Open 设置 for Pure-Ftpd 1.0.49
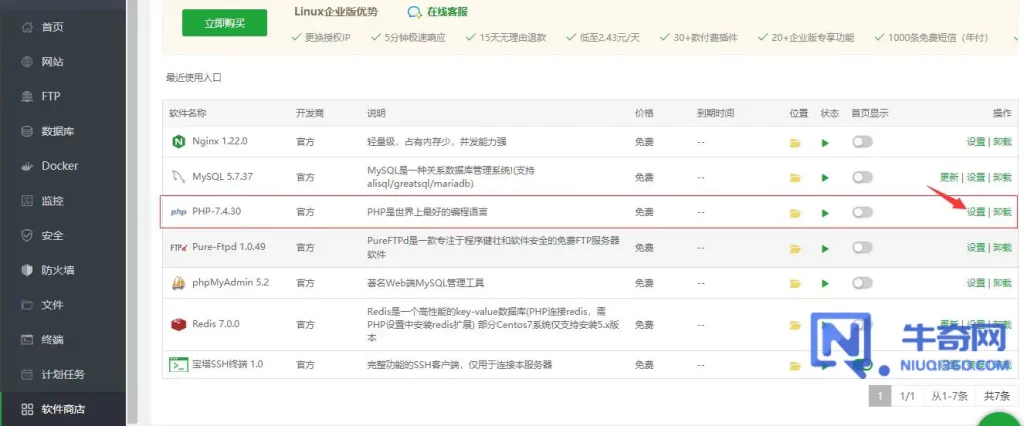This screenshot has height=426, width=1024. 976,247
